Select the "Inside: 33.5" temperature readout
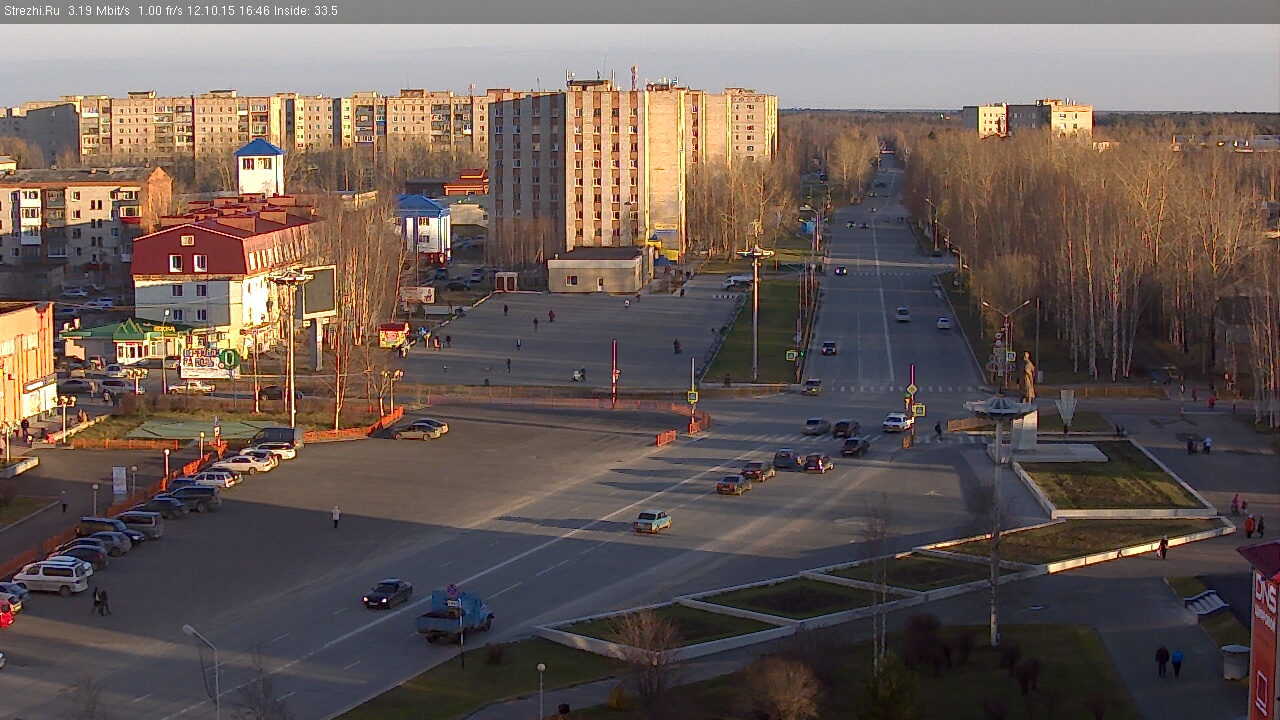This screenshot has width=1280, height=720. point(306,11)
